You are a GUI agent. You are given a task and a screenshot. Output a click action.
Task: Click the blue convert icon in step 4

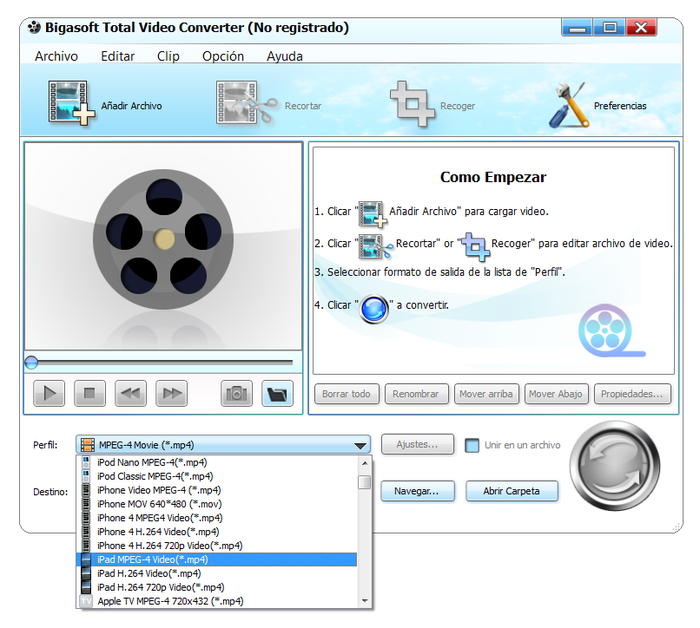(374, 308)
